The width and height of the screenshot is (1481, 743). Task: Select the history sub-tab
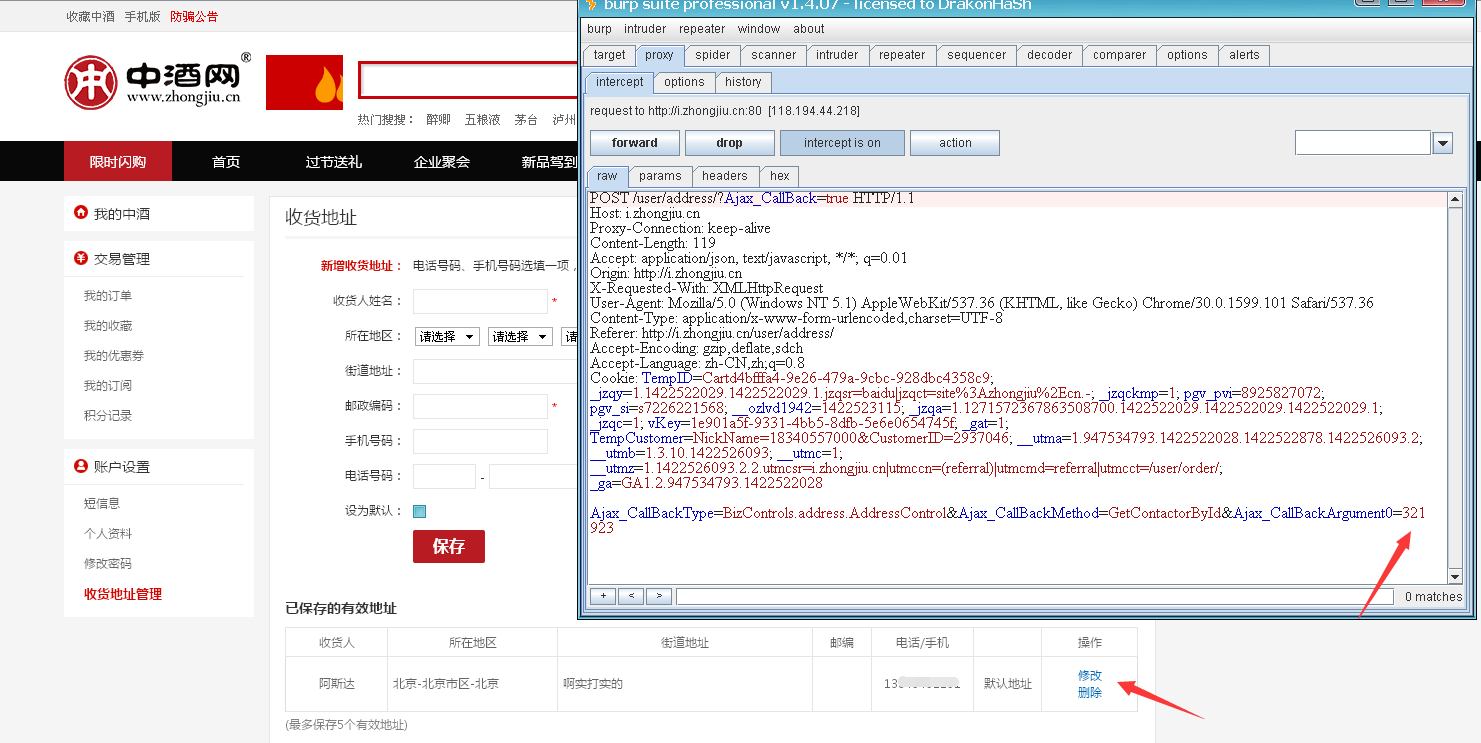[743, 82]
